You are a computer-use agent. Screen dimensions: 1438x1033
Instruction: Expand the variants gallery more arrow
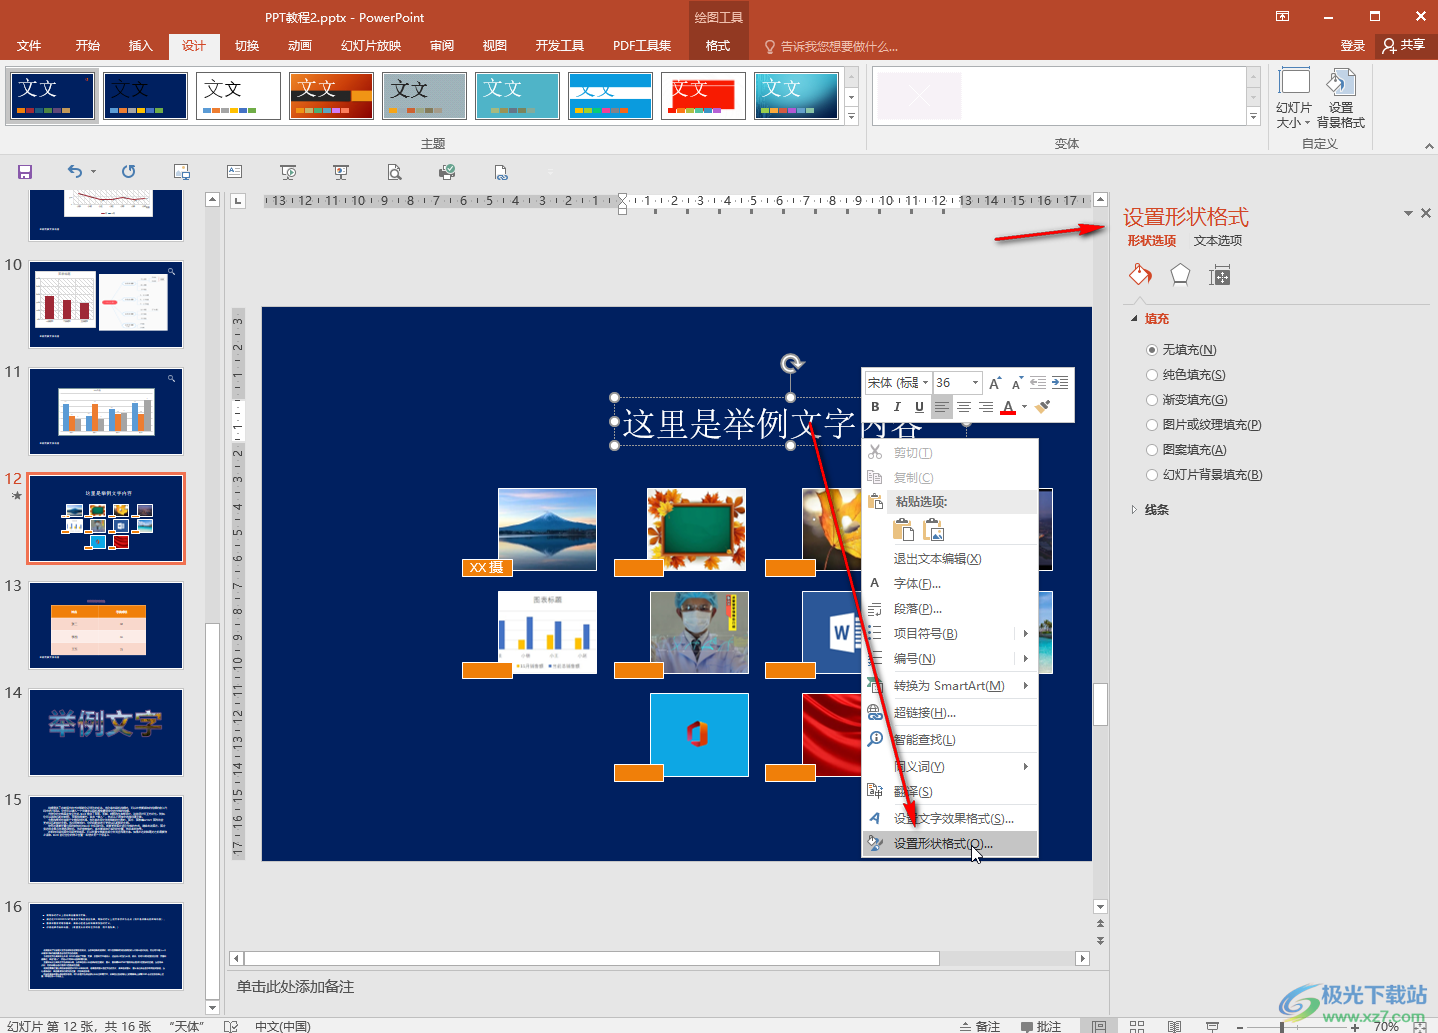coord(1254,117)
